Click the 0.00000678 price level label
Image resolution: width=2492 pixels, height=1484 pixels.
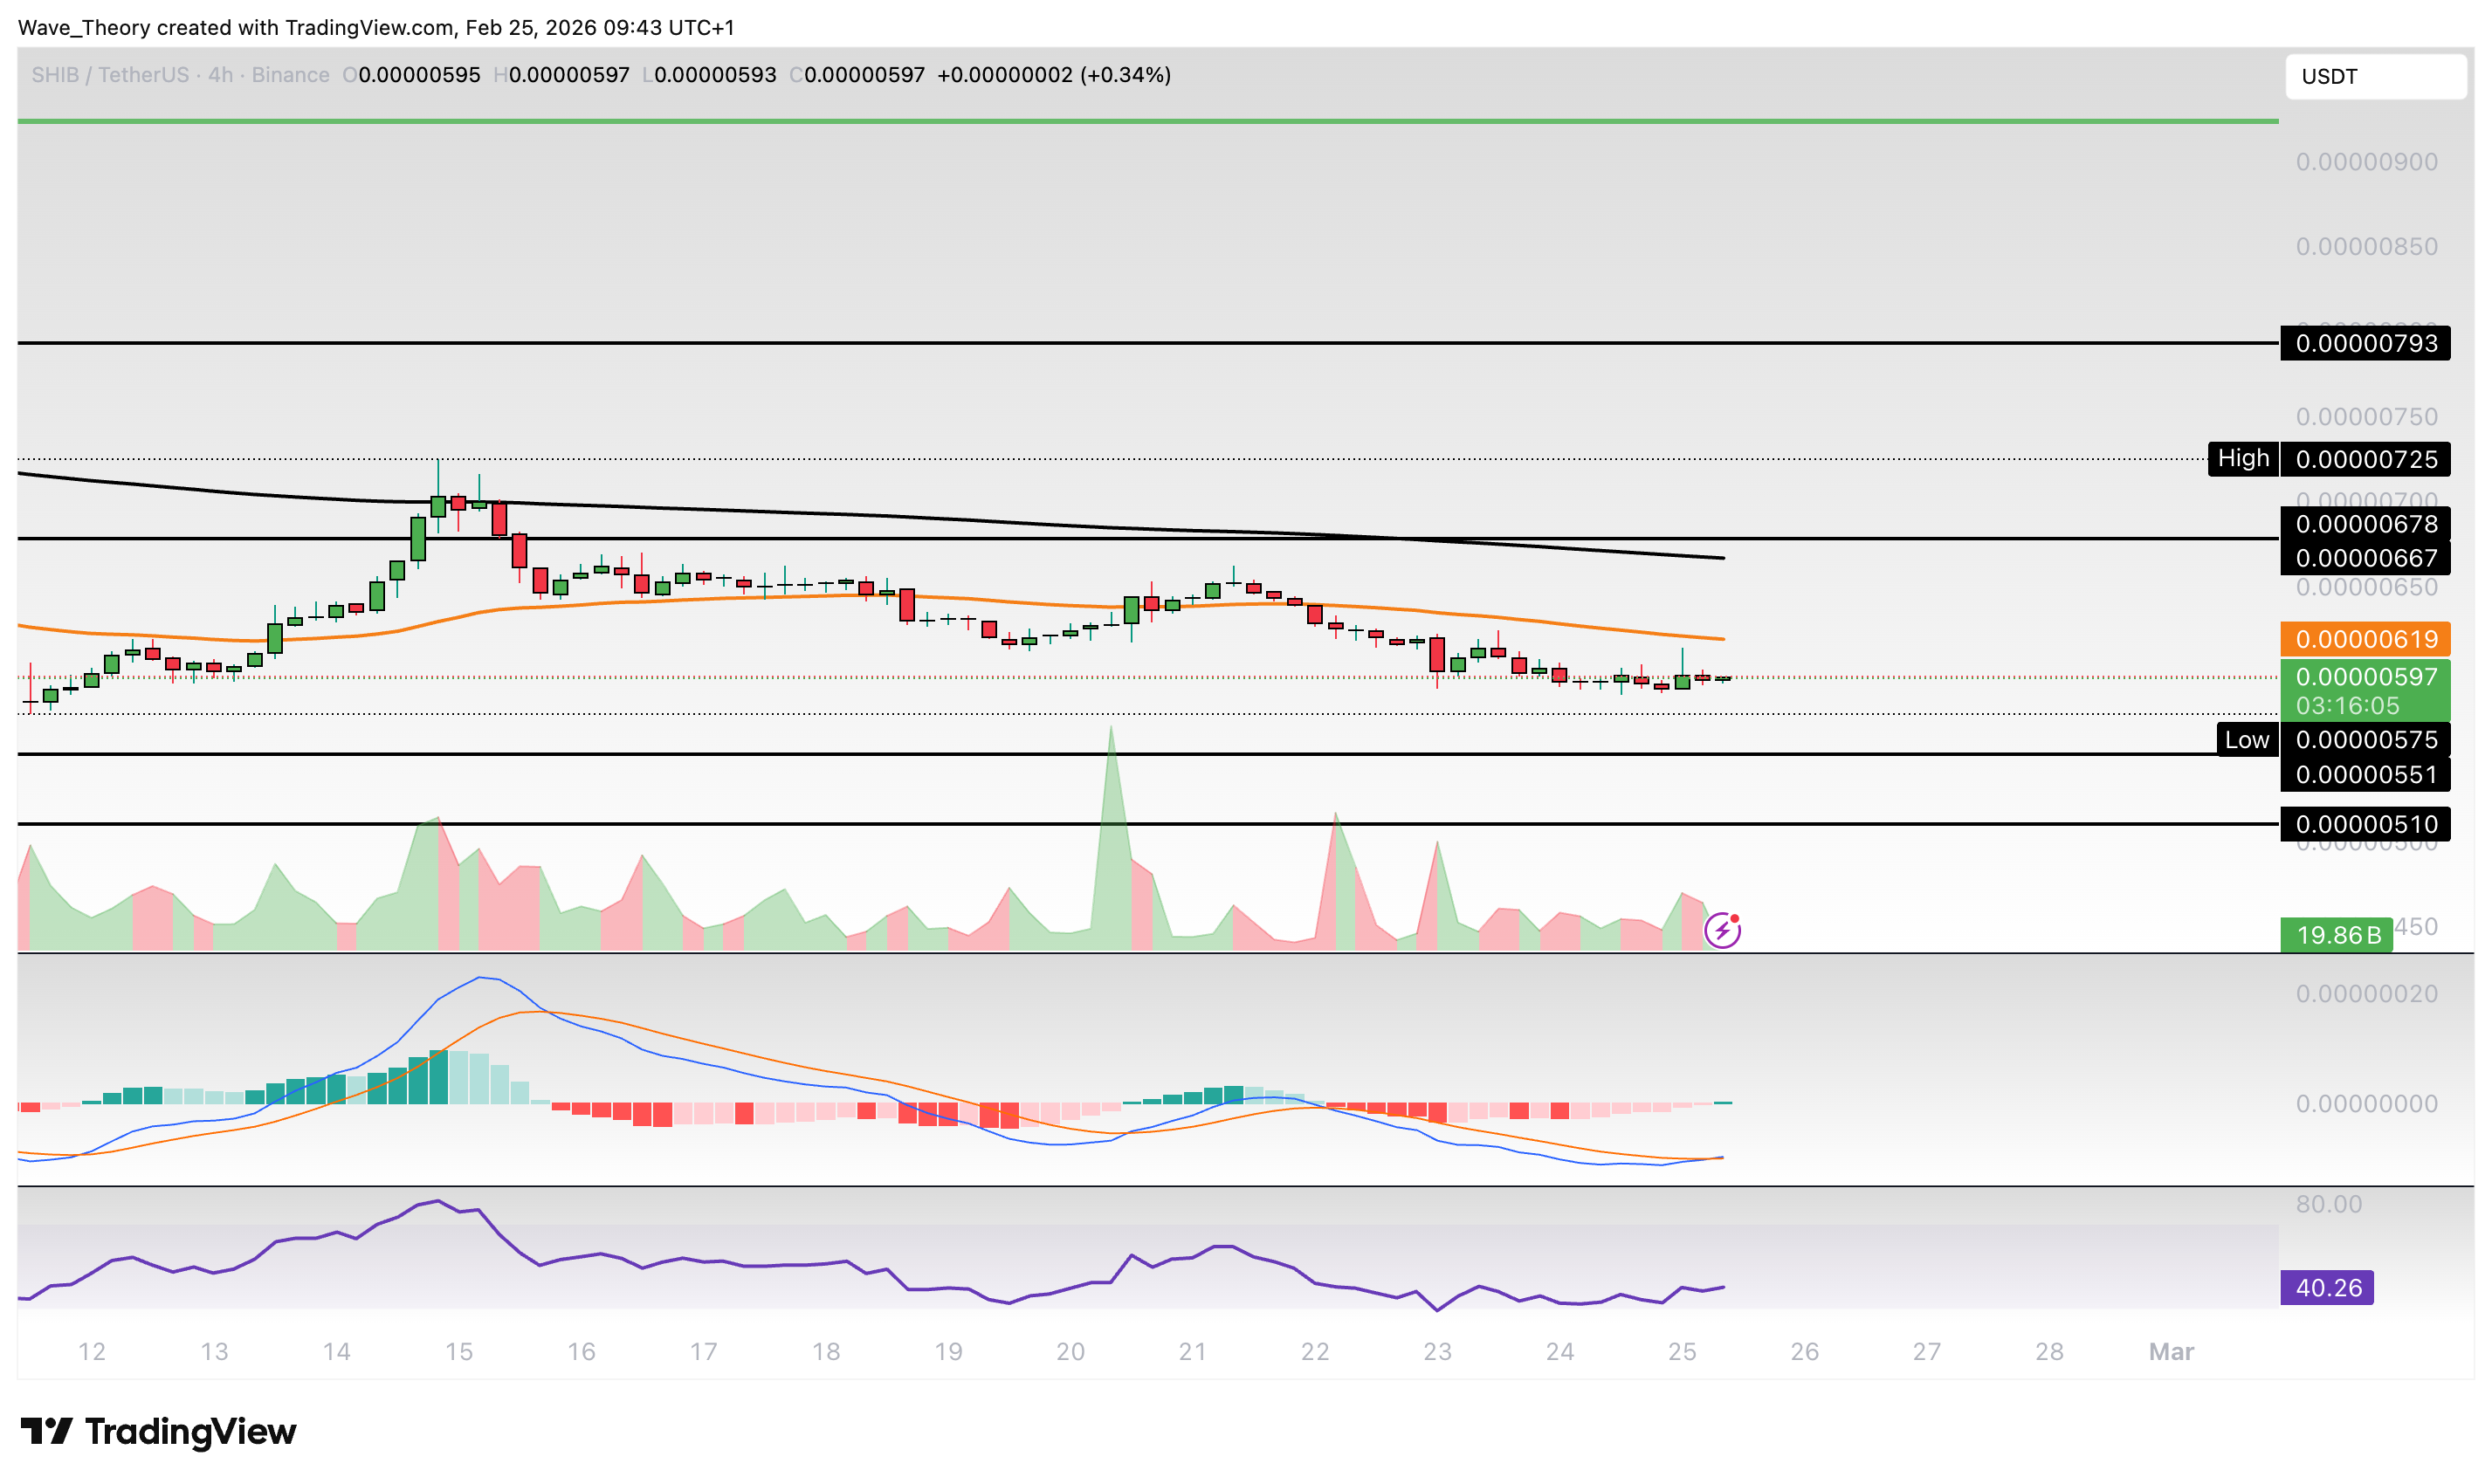(x=2365, y=524)
